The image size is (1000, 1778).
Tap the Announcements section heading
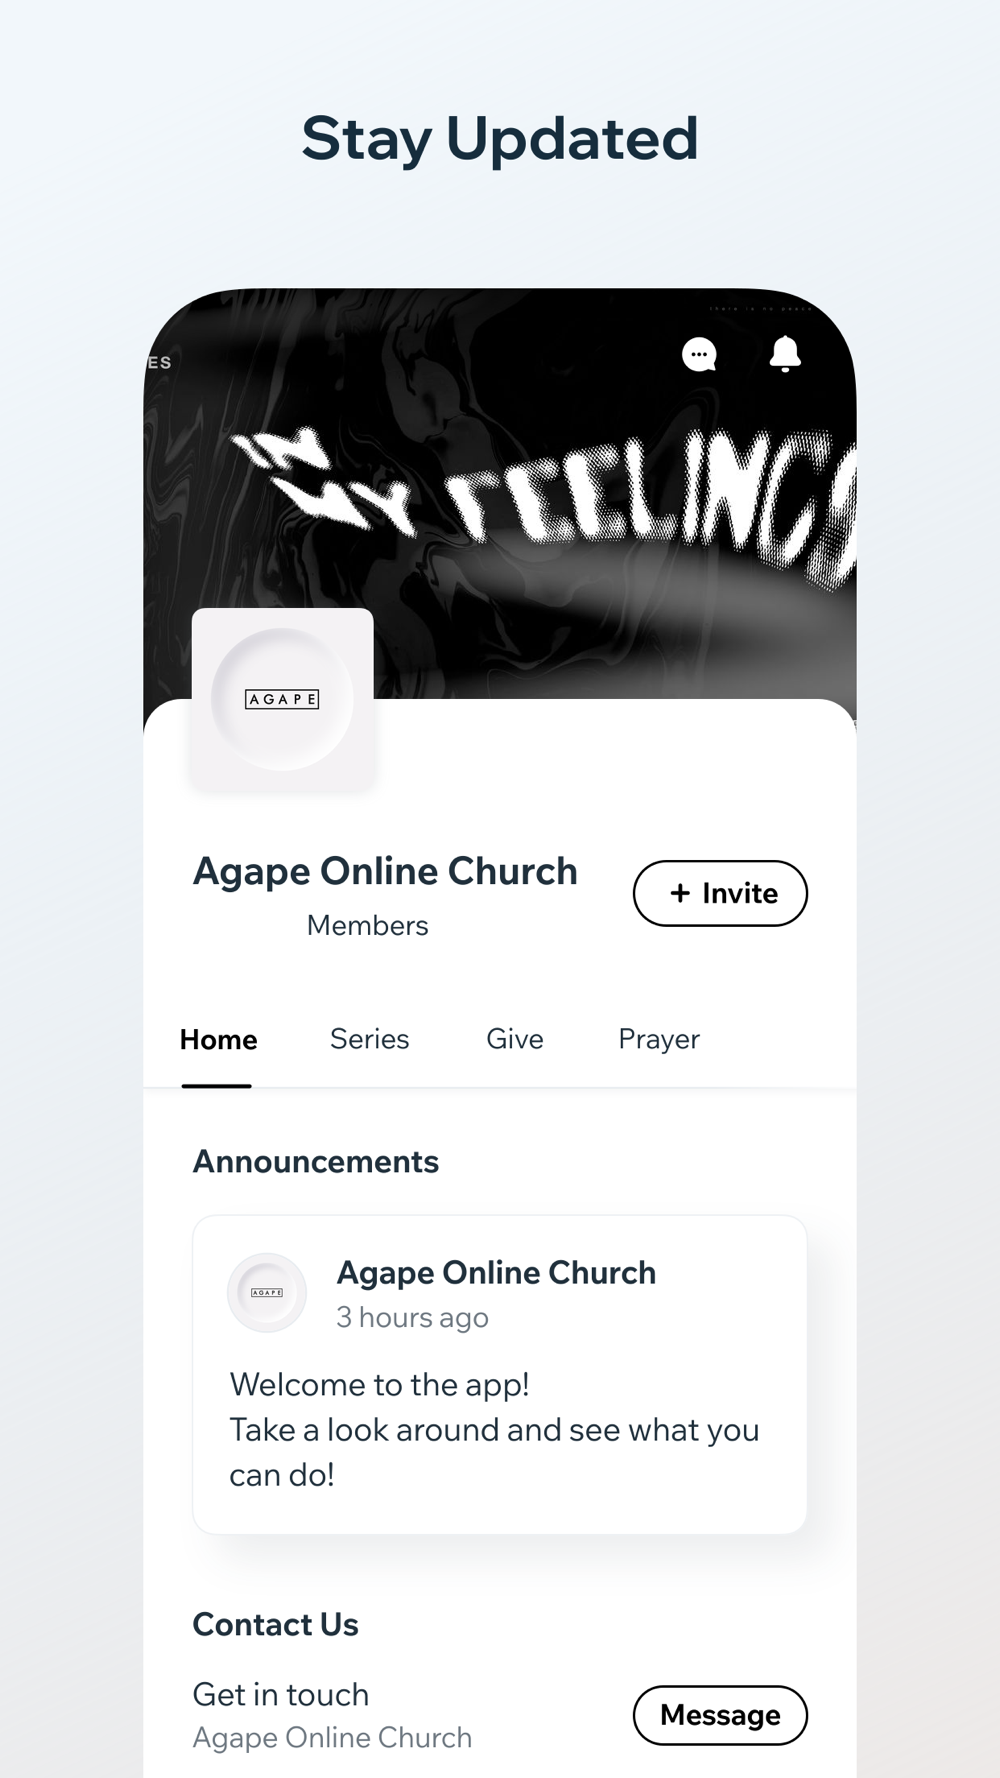[x=316, y=1162]
